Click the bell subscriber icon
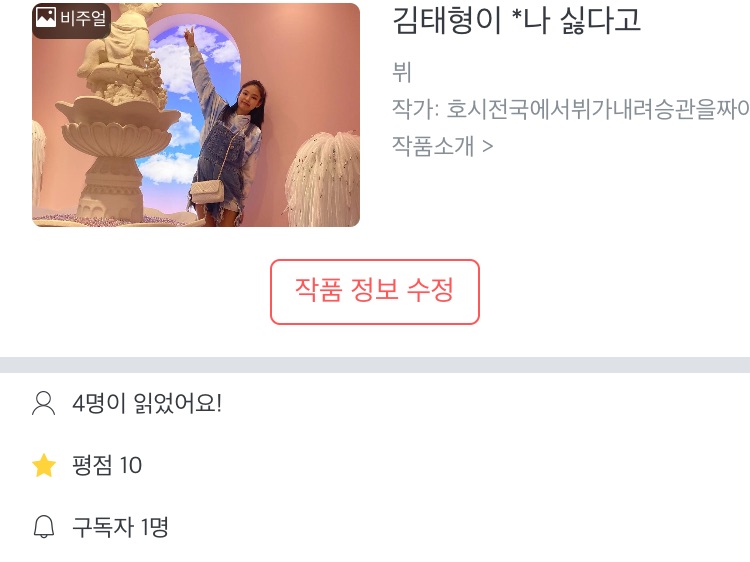The height and width of the screenshot is (562, 750). pos(44,527)
